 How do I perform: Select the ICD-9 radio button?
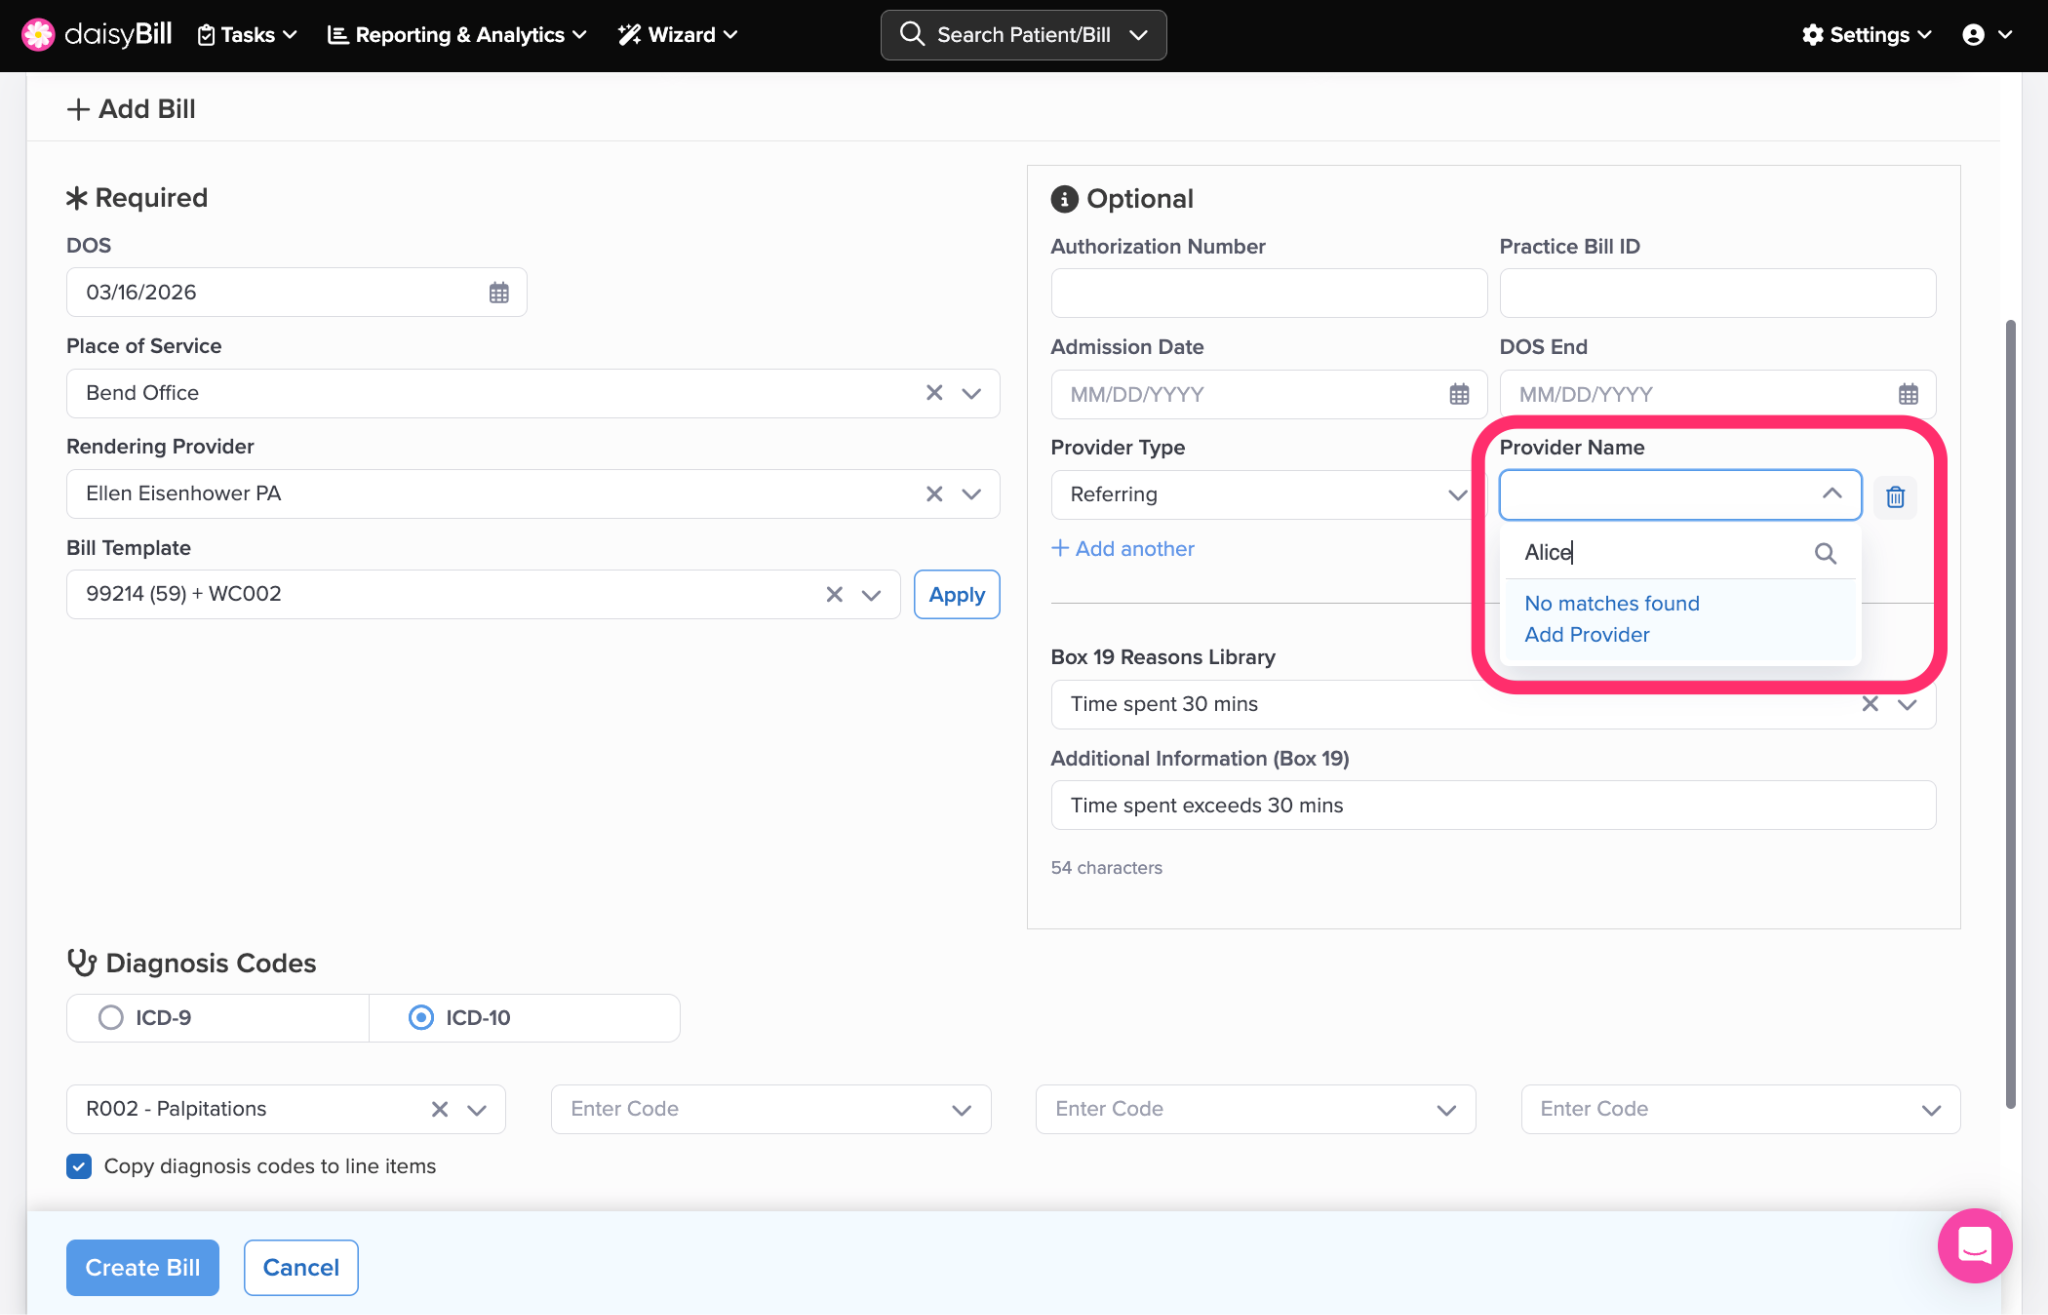[x=111, y=1017]
